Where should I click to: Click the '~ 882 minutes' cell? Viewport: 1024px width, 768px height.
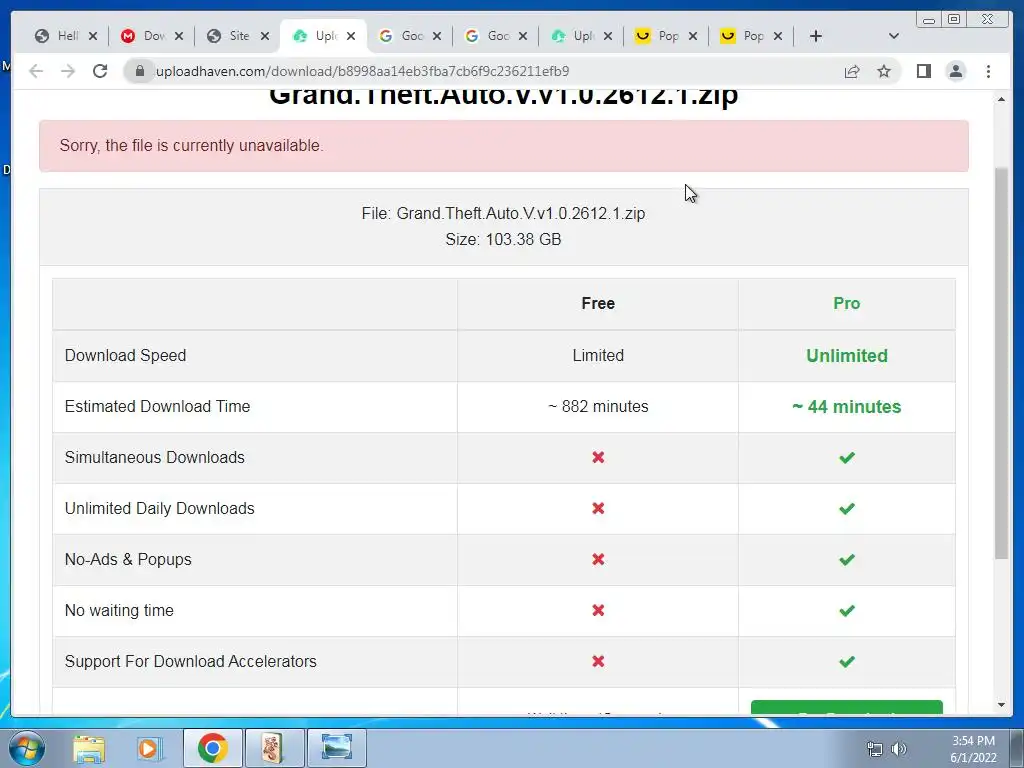(x=598, y=407)
